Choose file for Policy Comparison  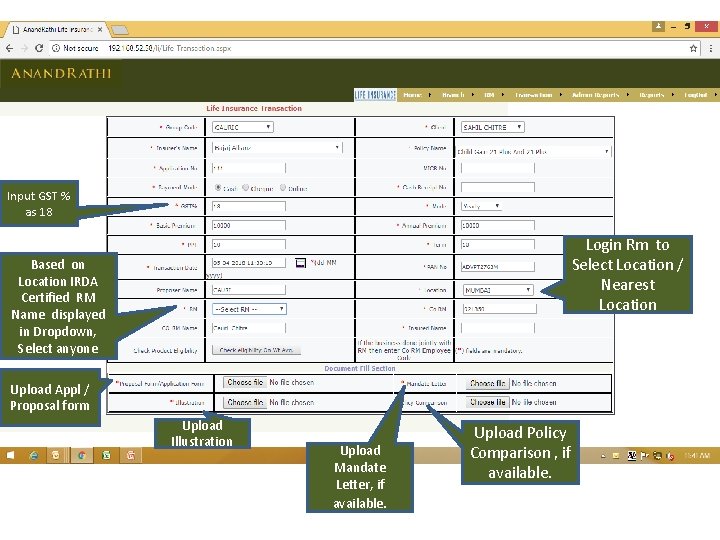(x=488, y=402)
